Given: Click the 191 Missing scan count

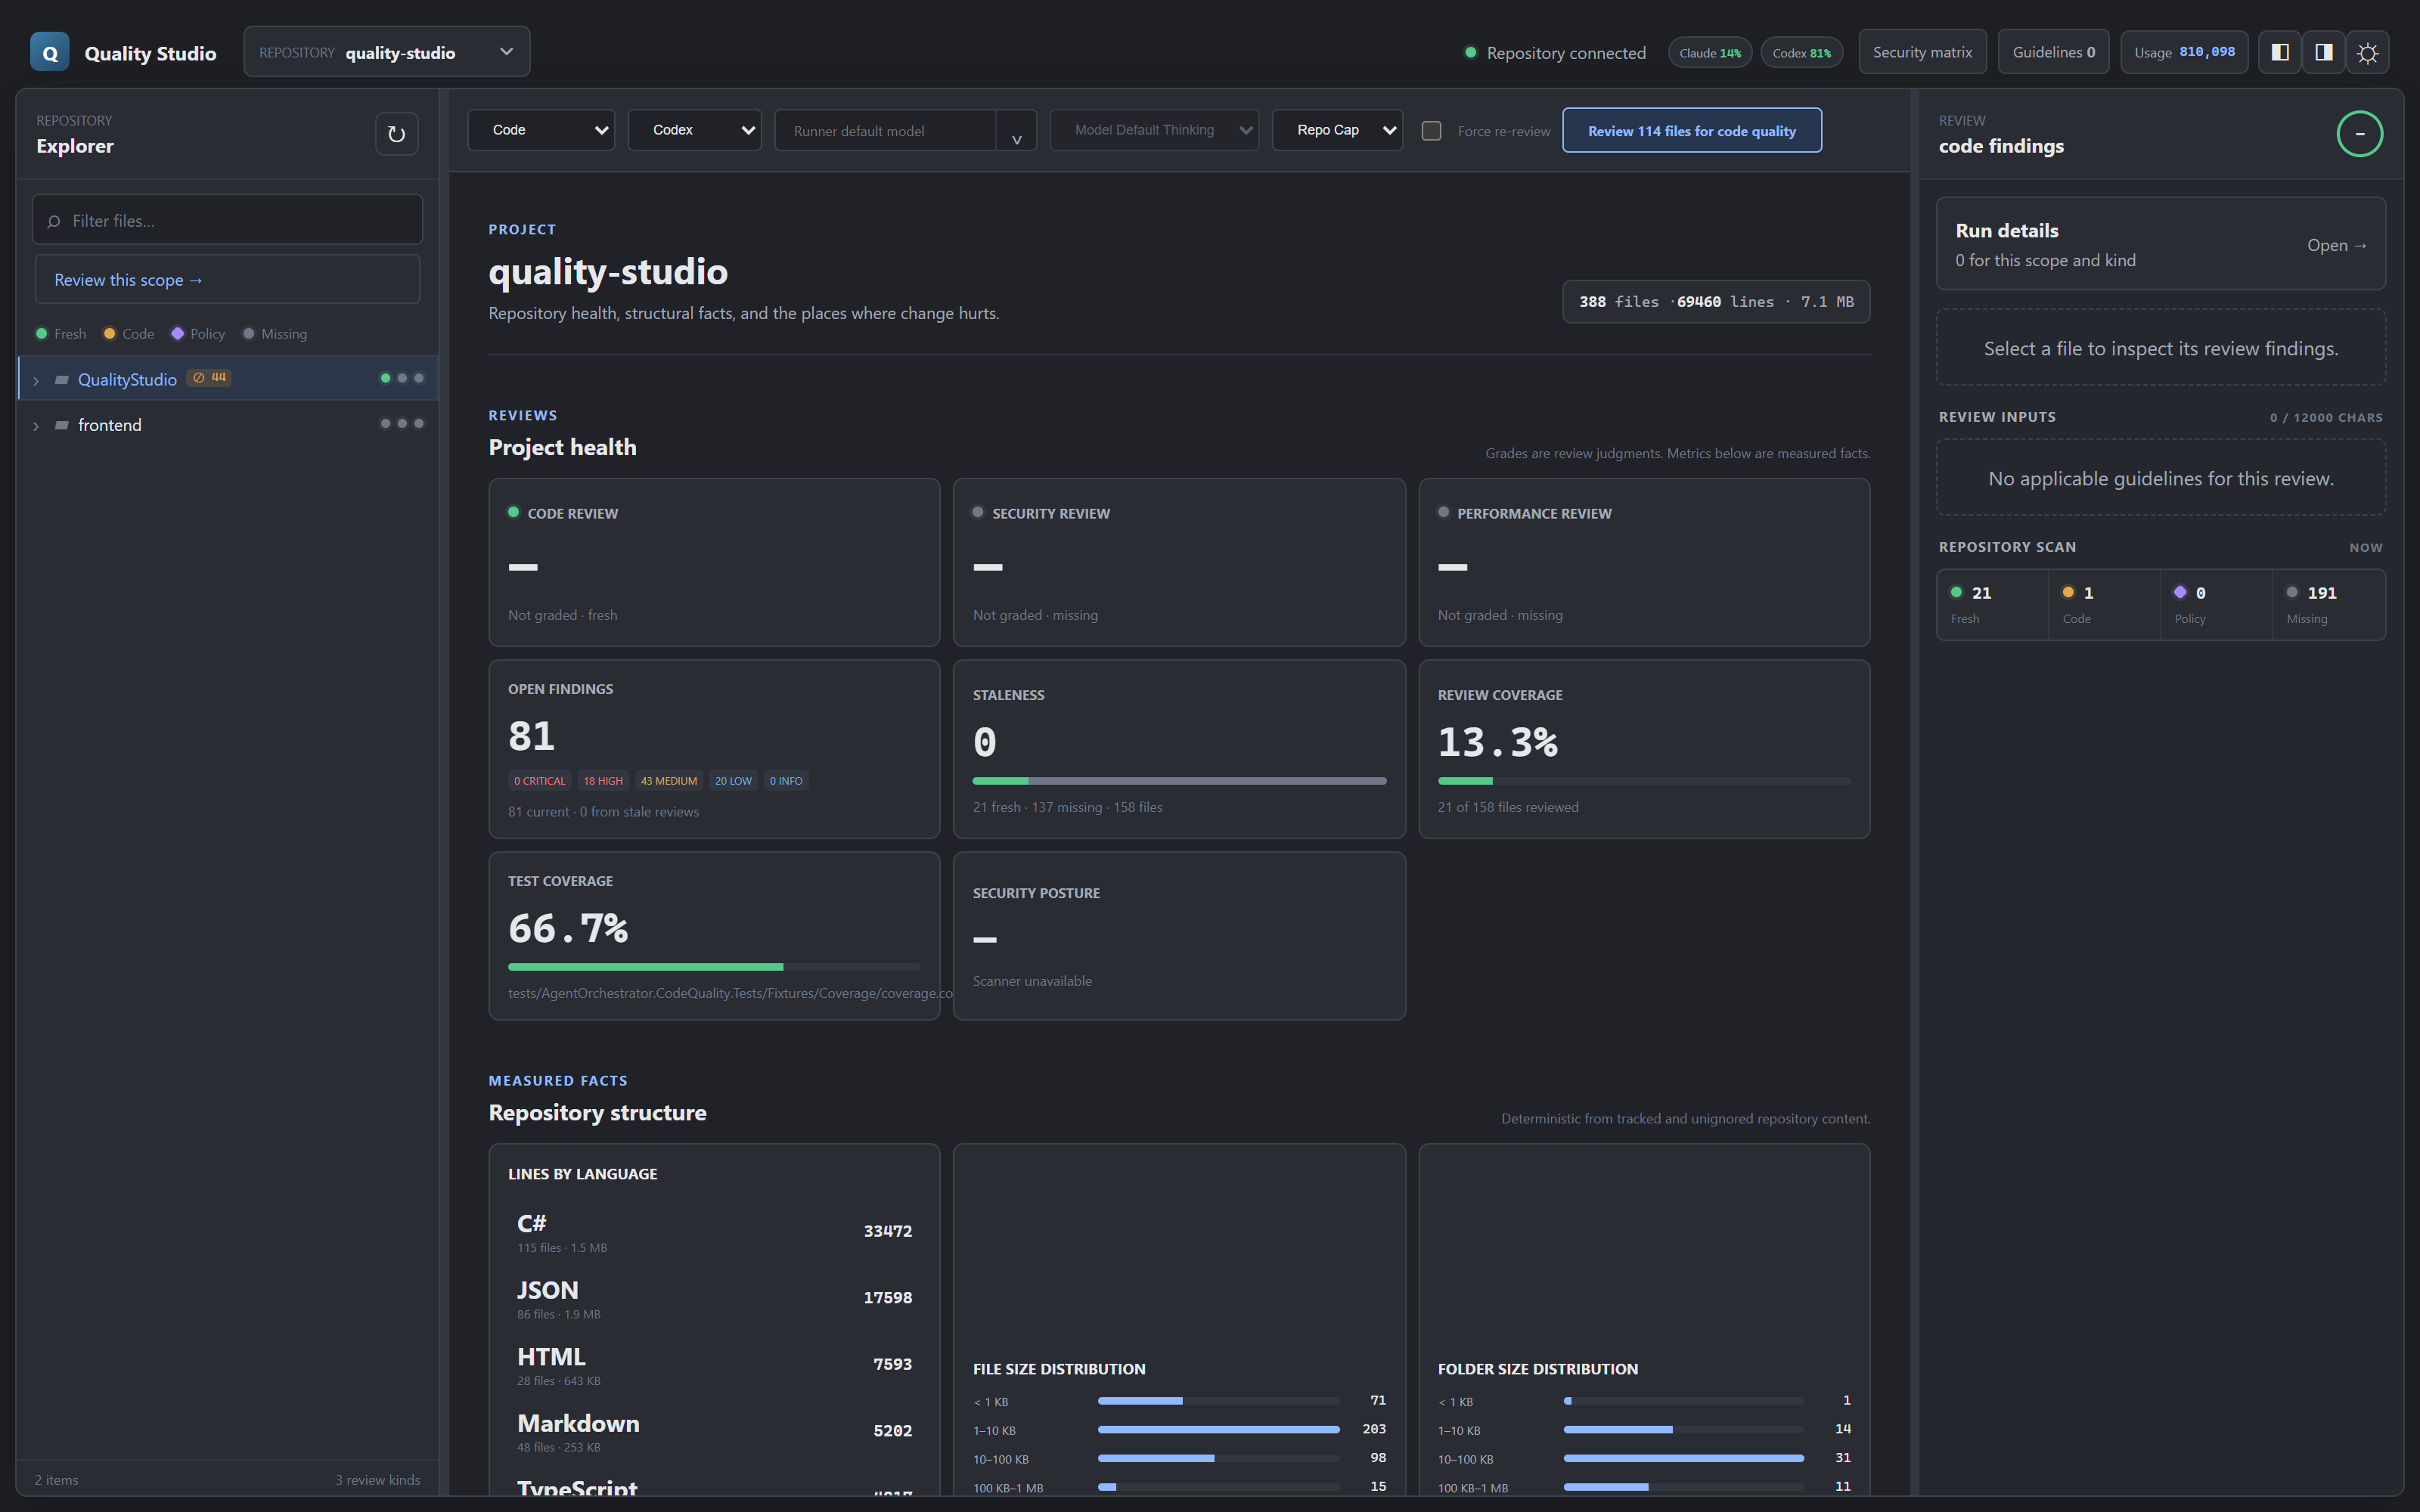Looking at the screenshot, I should click(x=2329, y=604).
